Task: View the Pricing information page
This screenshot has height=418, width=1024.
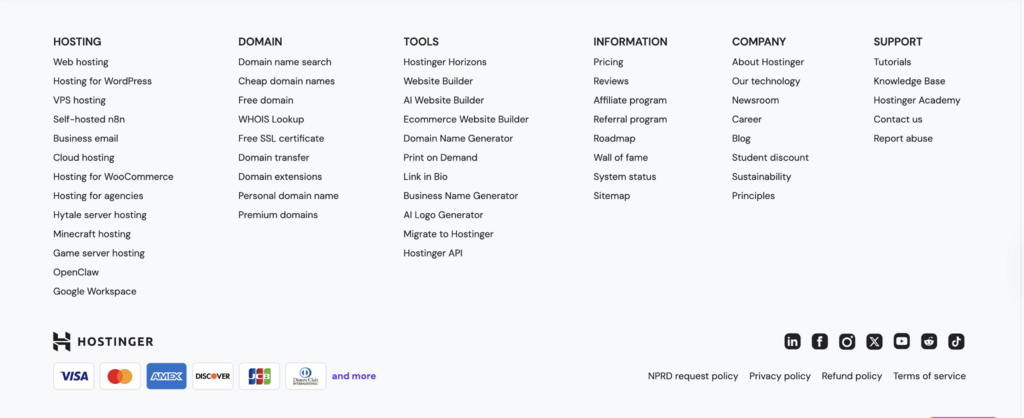Action: 608,62
